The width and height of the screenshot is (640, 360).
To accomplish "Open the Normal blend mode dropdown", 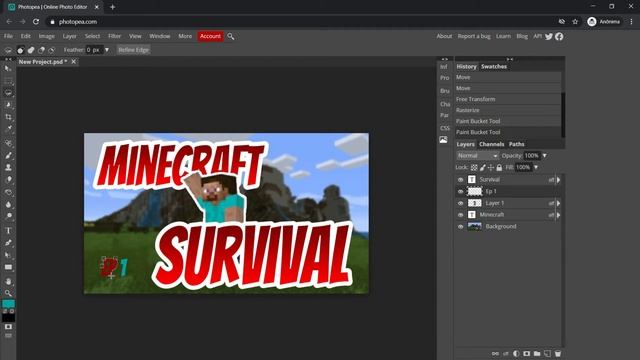I will click(477, 156).
